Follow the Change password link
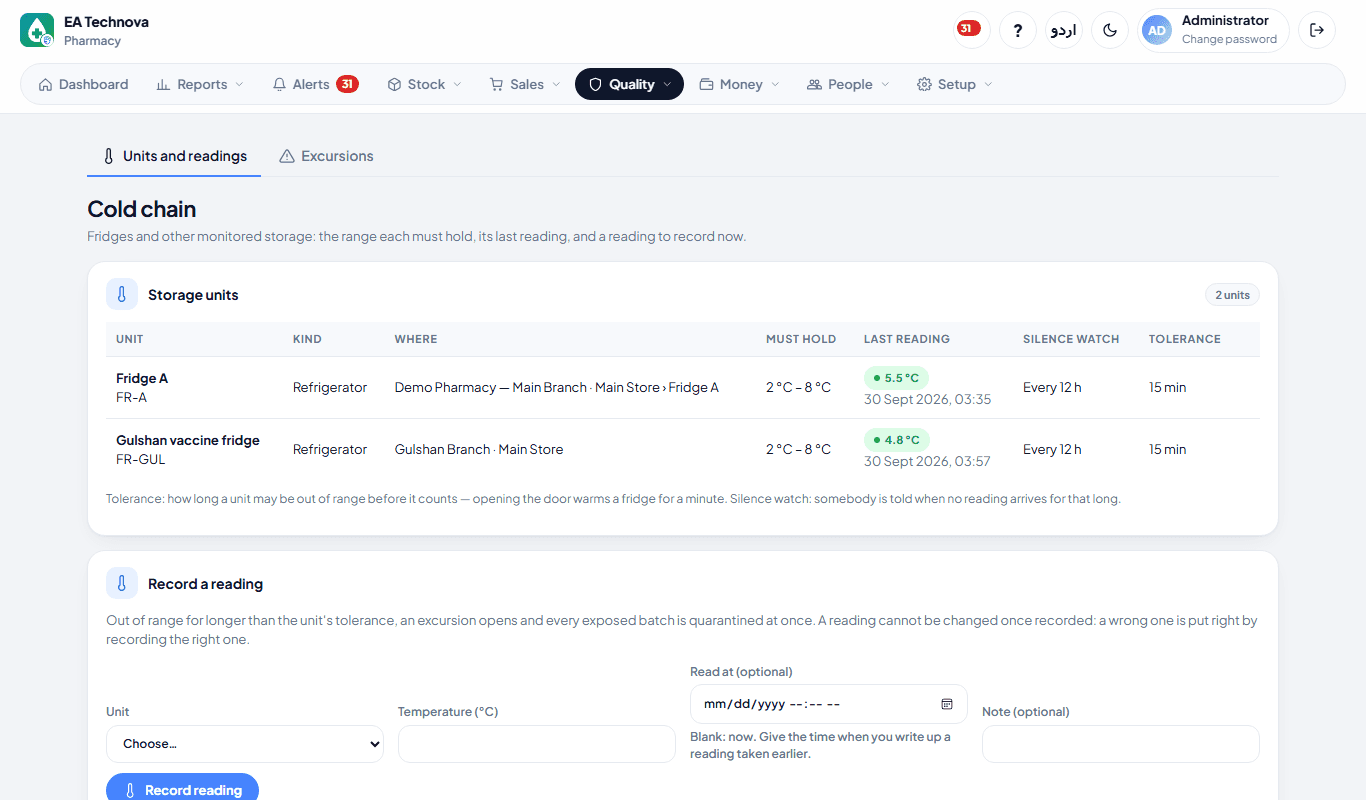Screen dimensions: 1366x800 1229,40
